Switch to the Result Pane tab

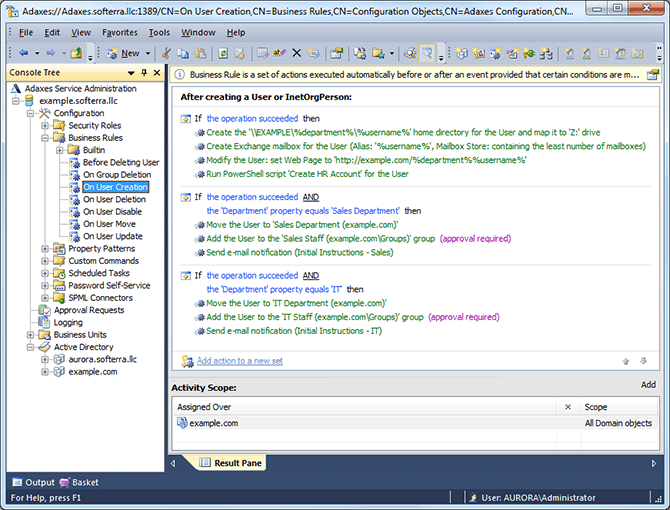[231, 463]
